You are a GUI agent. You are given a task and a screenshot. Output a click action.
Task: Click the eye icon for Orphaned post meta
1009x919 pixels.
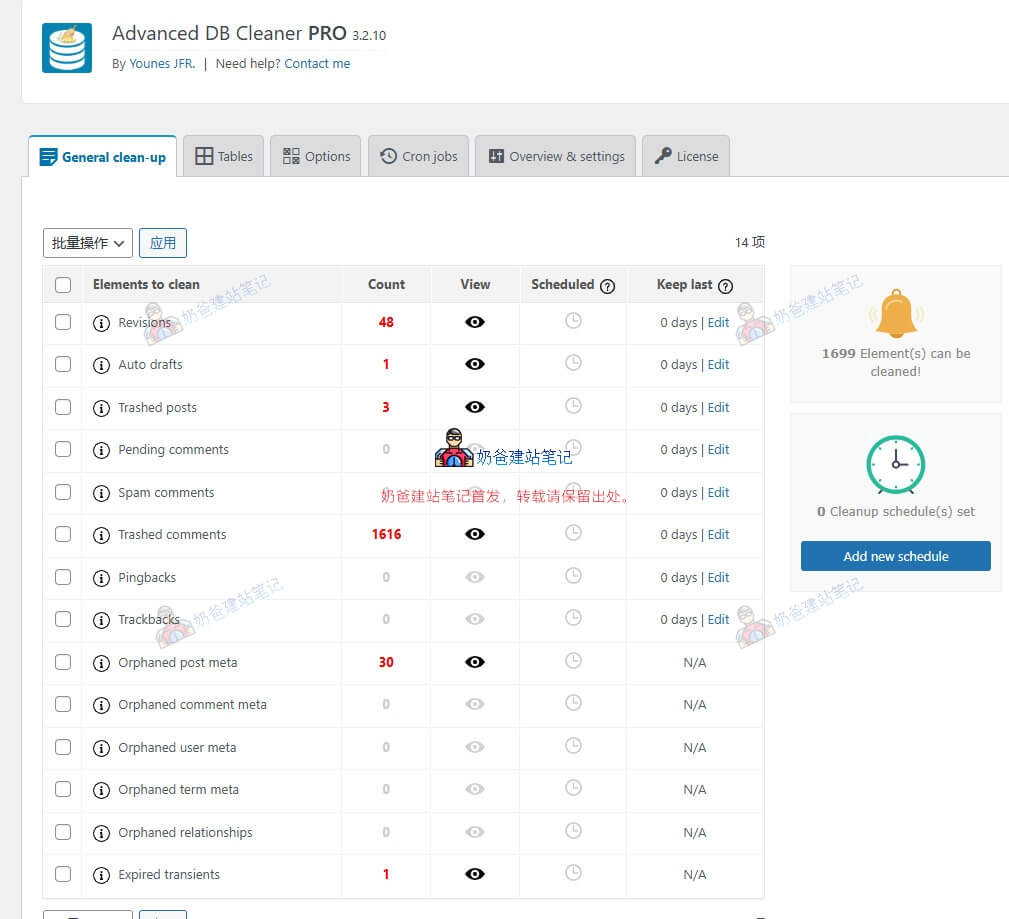pyautogui.click(x=475, y=662)
